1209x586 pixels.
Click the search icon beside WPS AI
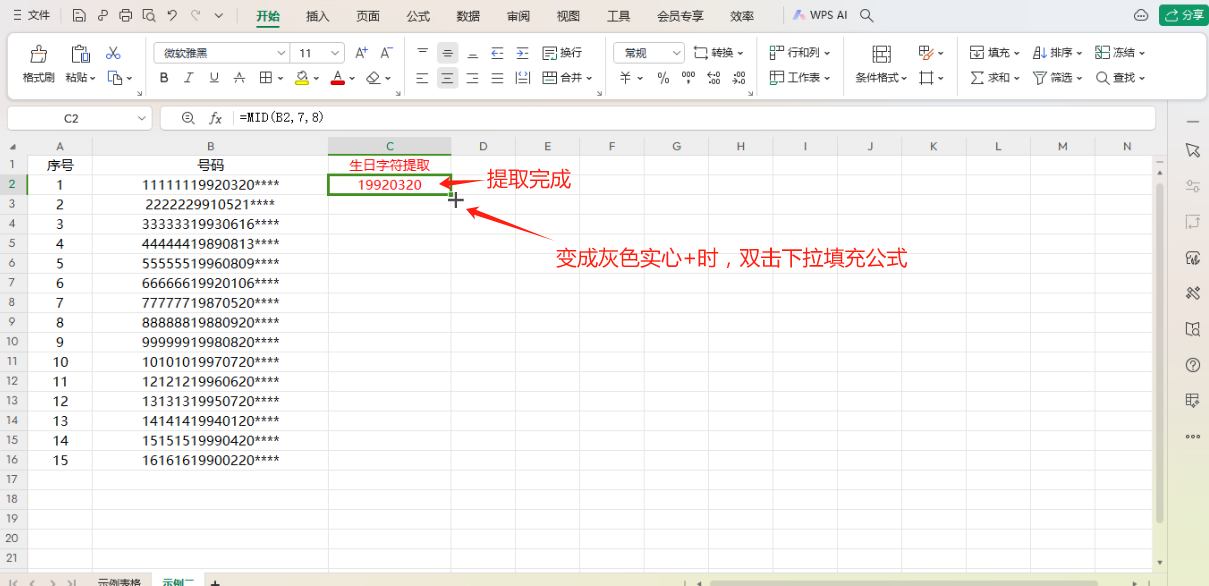point(867,16)
